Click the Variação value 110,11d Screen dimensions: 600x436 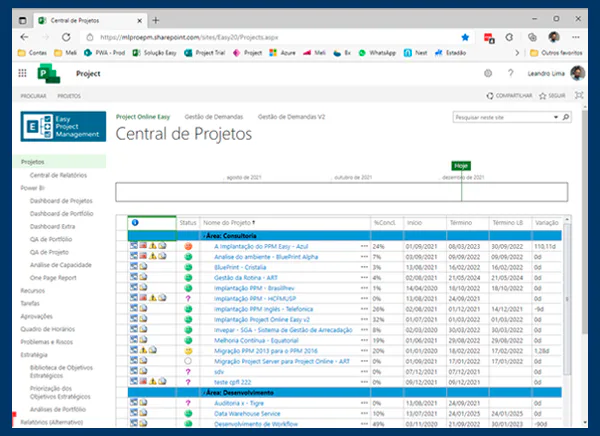tap(545, 246)
